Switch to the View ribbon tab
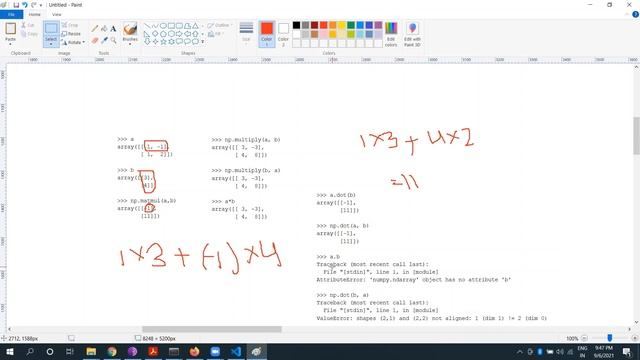The image size is (640, 360). (x=57, y=14)
